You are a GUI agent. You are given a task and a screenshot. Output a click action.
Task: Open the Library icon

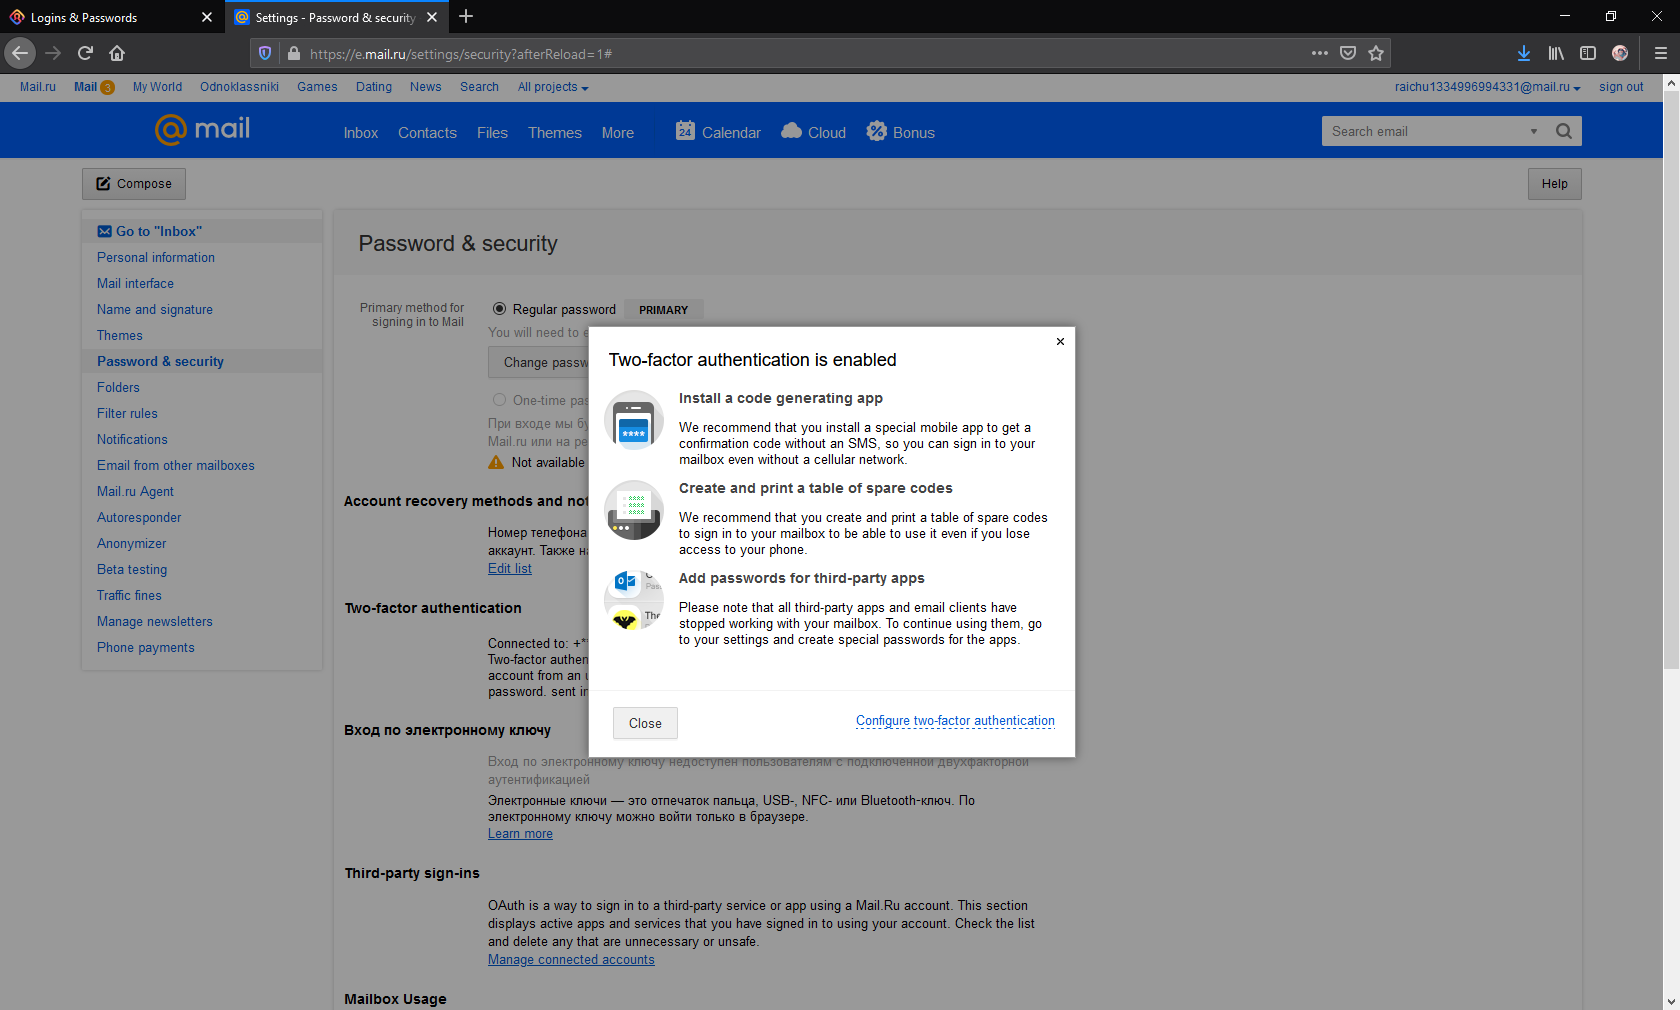[1556, 53]
